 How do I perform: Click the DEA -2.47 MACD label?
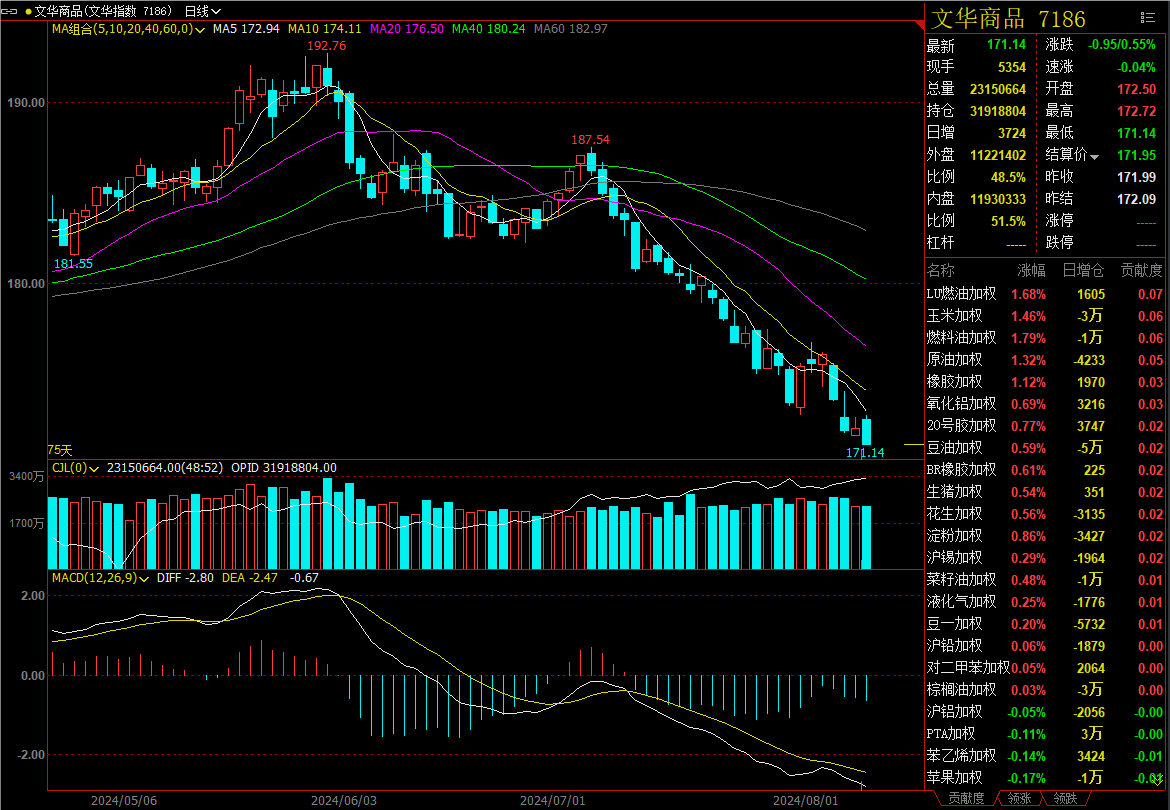[250, 578]
